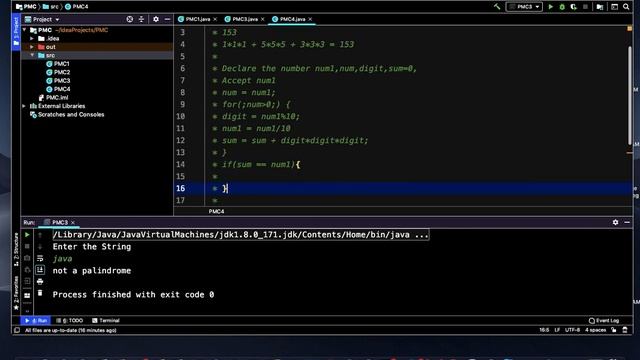Viewport: 640px width, 360px height.
Task: Select Scratches and Consoles
Action: pos(67,115)
